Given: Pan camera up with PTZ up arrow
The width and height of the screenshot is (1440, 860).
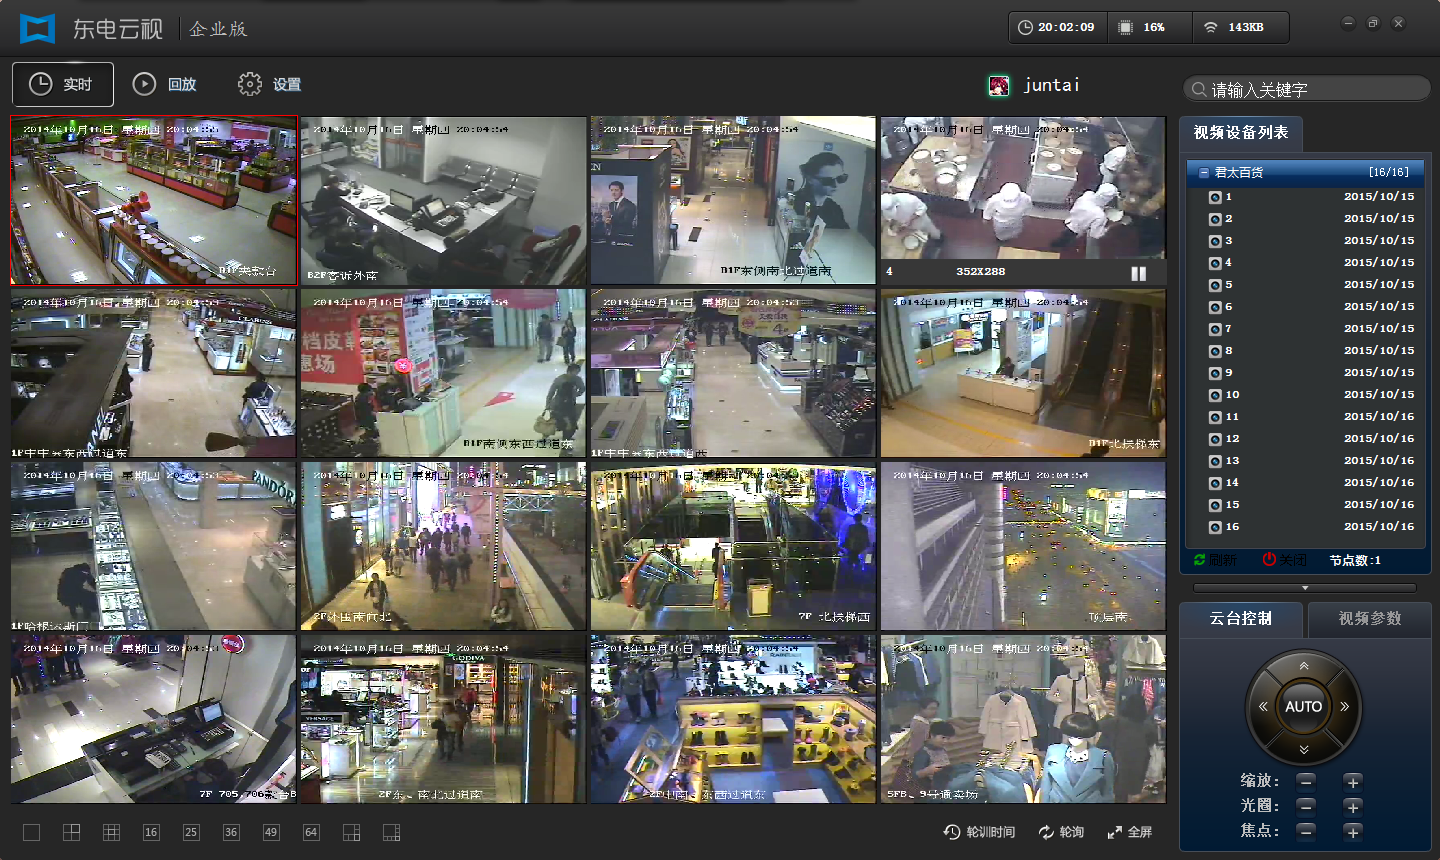Looking at the screenshot, I should (1303, 666).
